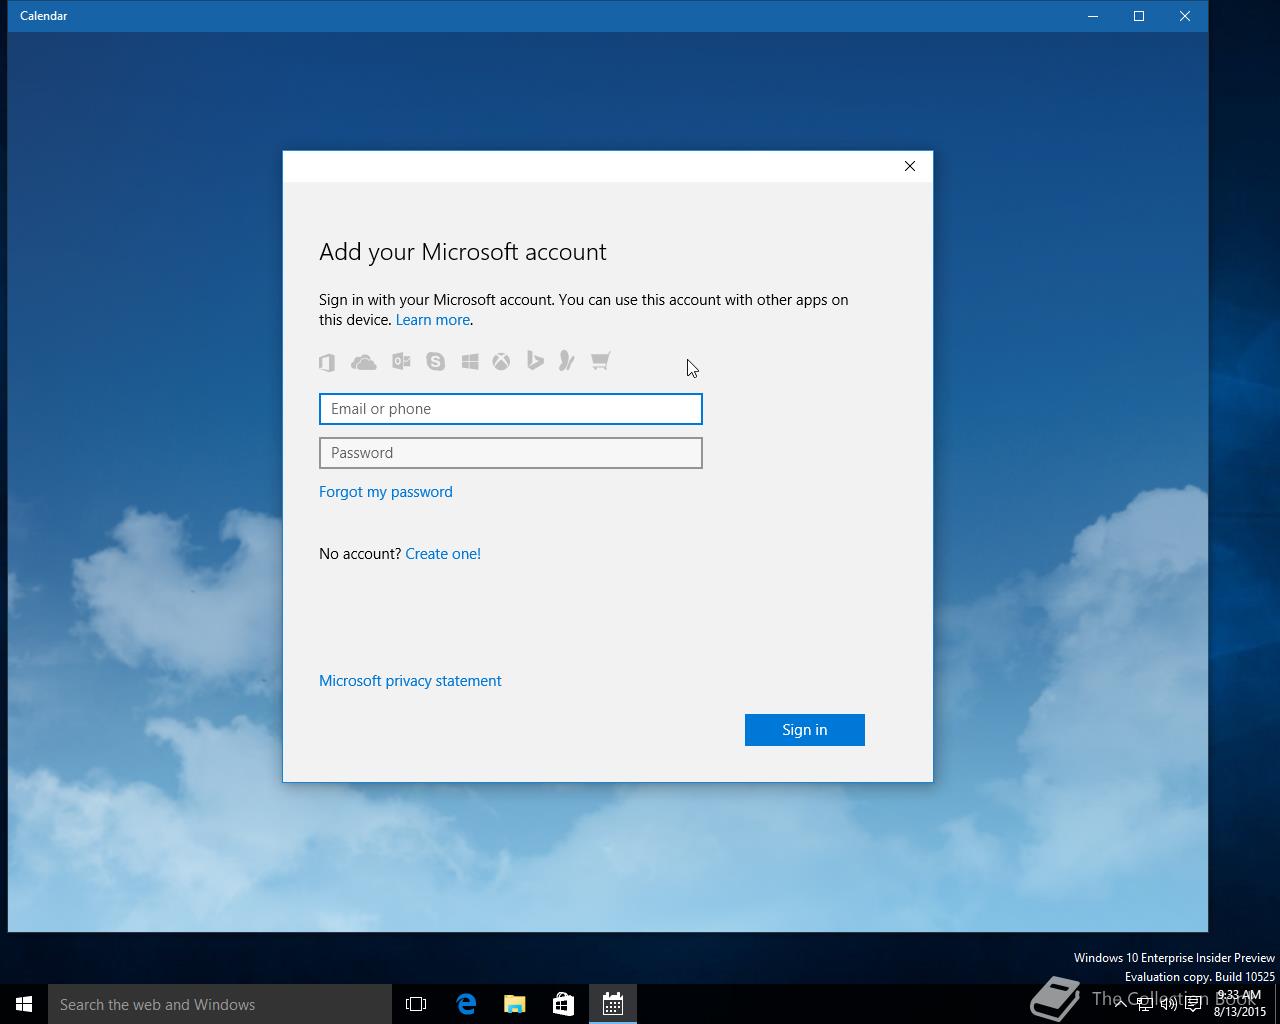Focus the Email or phone field
This screenshot has height=1024, width=1280.
click(x=511, y=409)
